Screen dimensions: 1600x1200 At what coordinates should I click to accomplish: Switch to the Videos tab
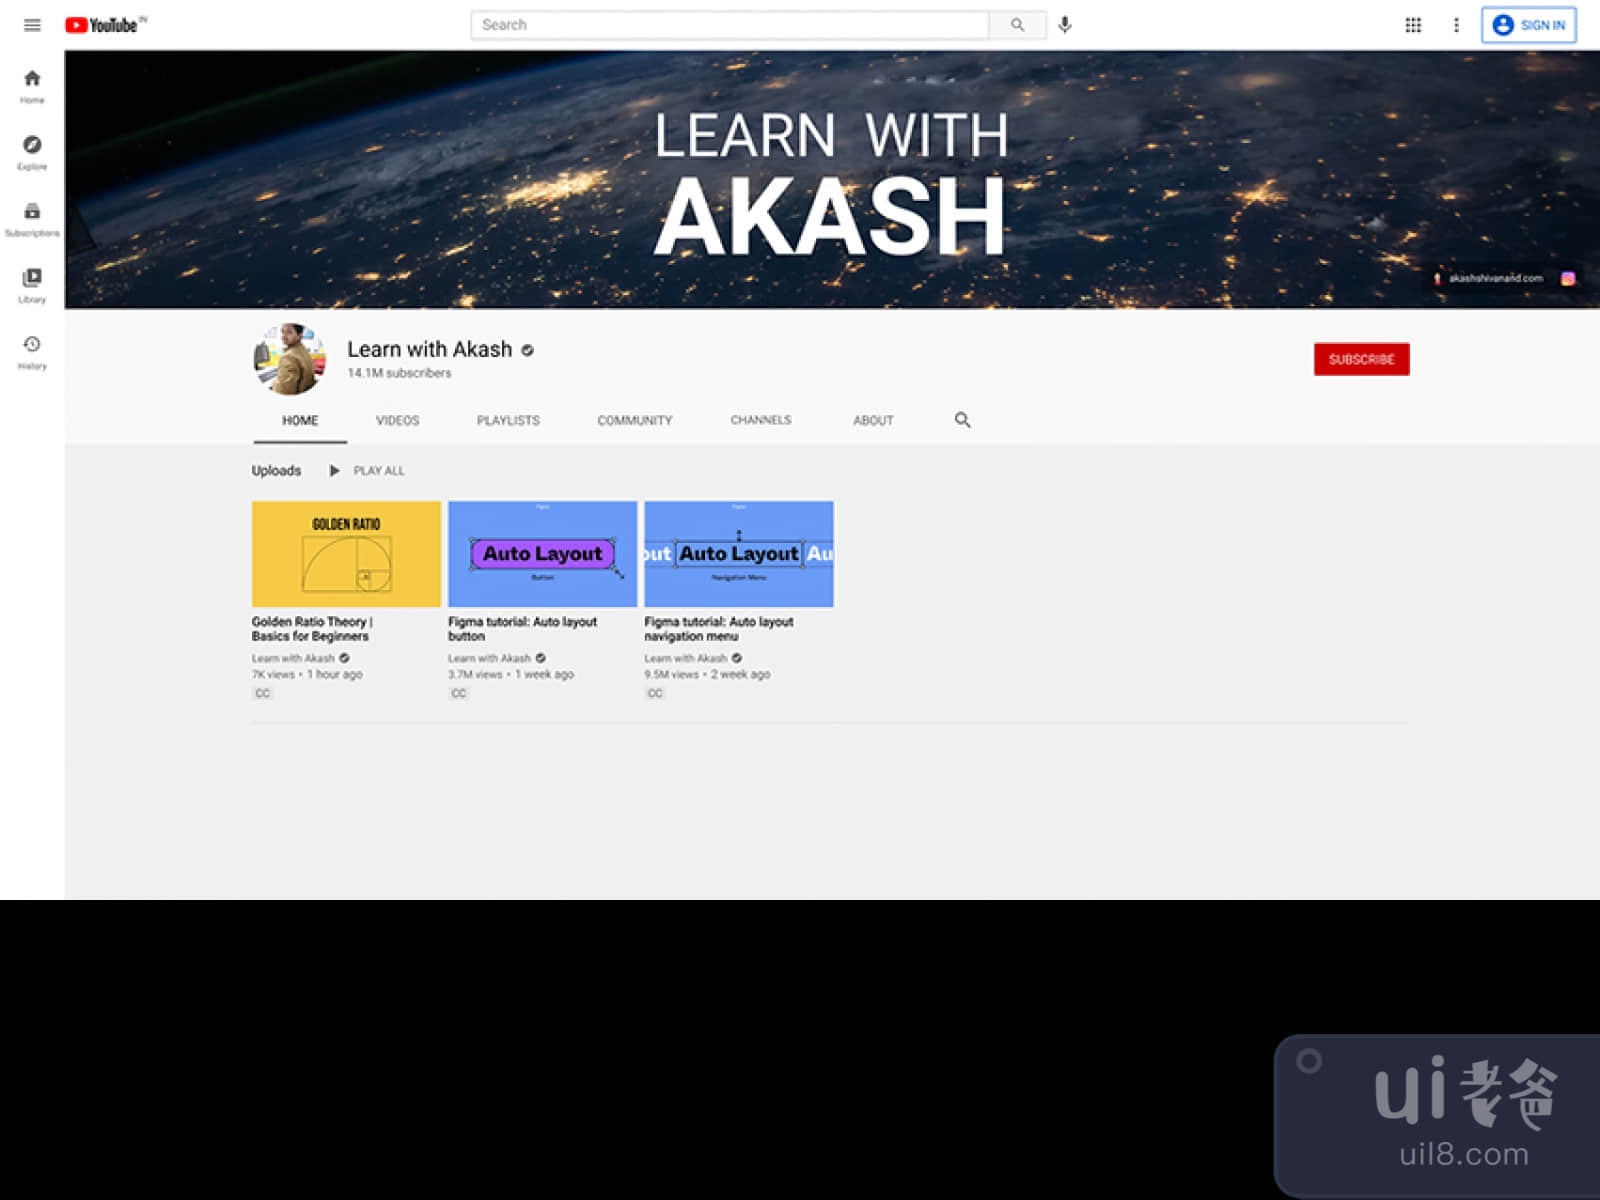pos(397,420)
